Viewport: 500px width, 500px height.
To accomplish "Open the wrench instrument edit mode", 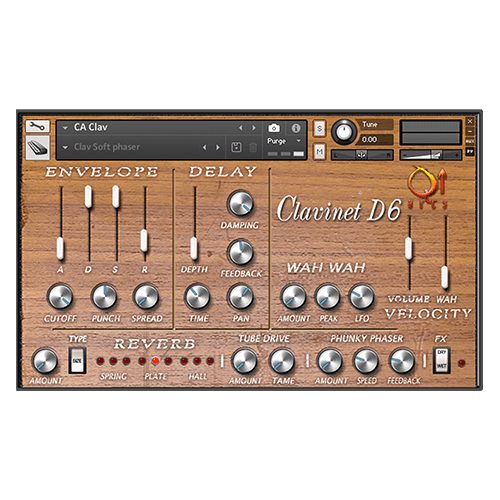I will pos(38,126).
